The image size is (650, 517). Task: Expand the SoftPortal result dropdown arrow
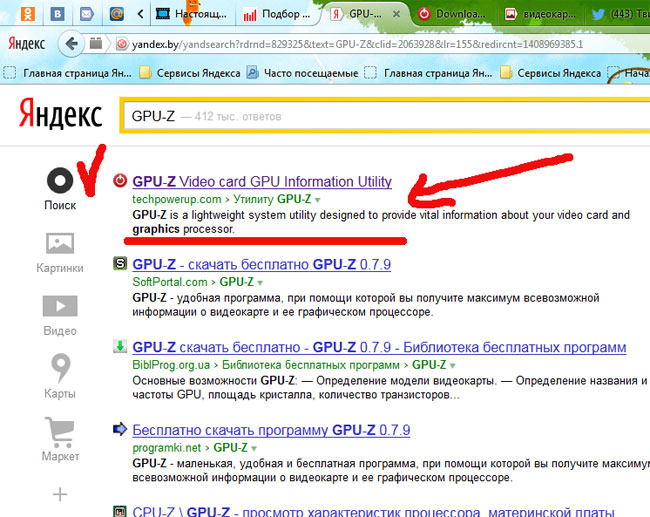[260, 283]
